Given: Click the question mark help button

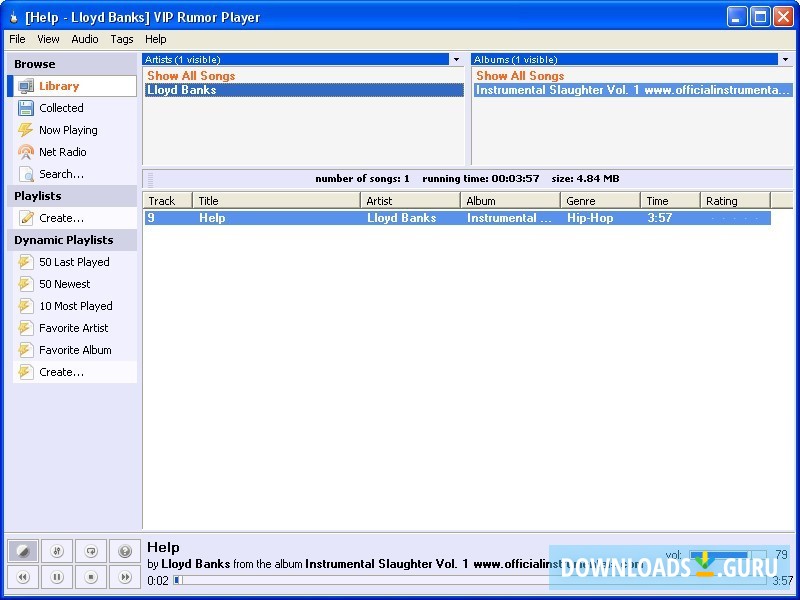Looking at the screenshot, I should click(125, 551).
